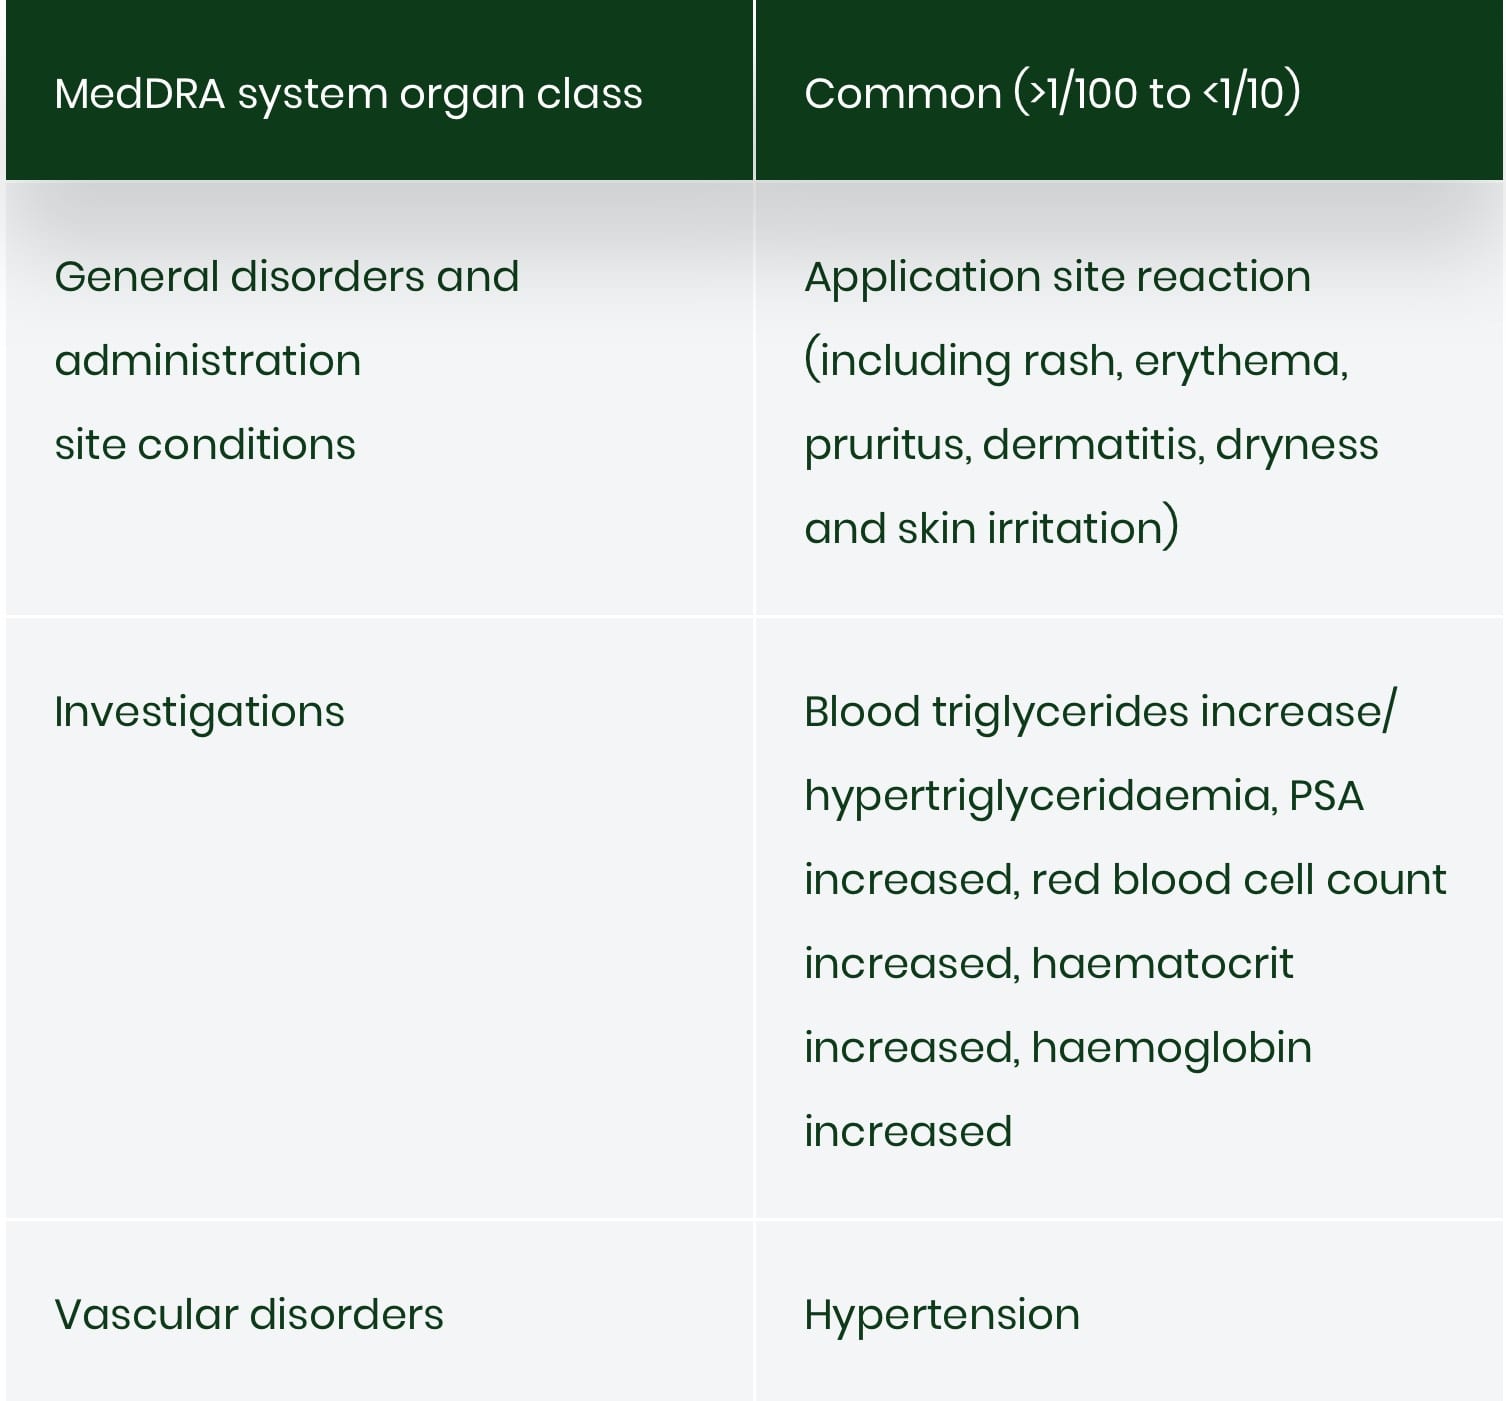Click the word 'MedDRA' in the header
The width and height of the screenshot is (1506, 1401).
pyautogui.click(x=139, y=94)
